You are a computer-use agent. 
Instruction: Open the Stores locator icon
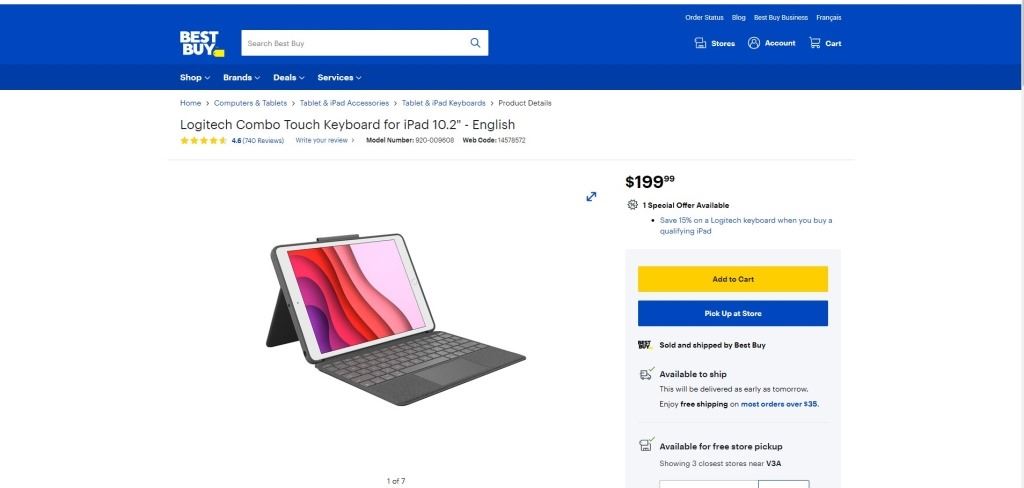pyautogui.click(x=700, y=43)
